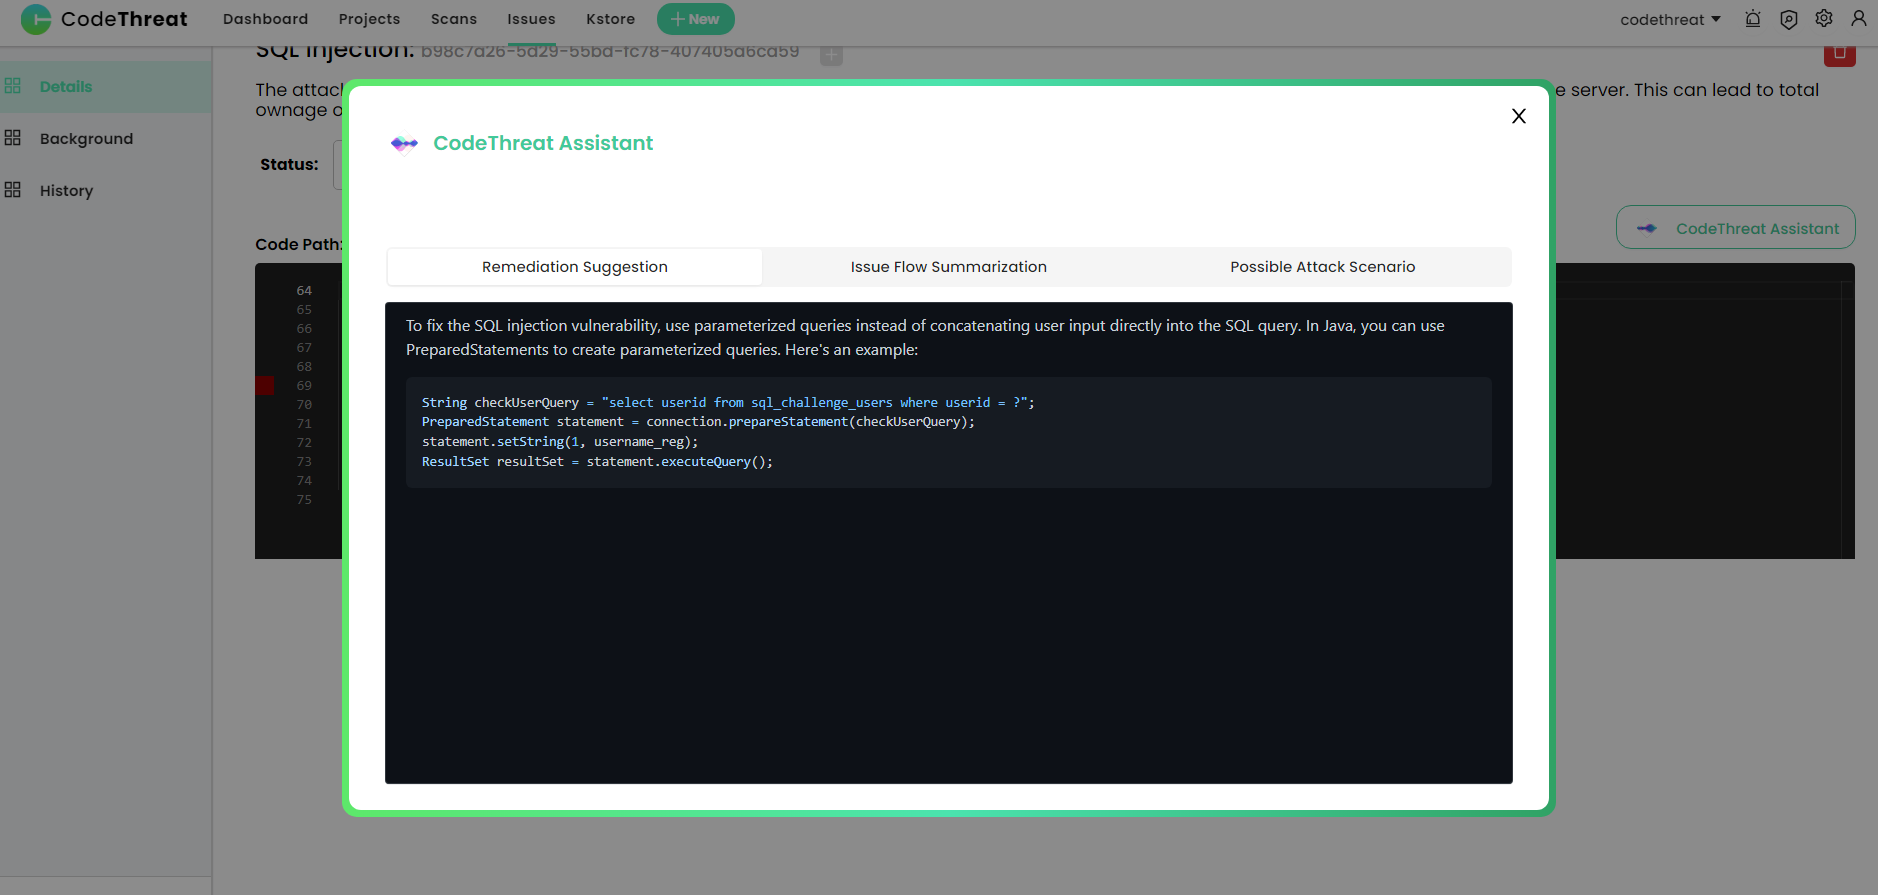Click the green New button

pos(695,19)
